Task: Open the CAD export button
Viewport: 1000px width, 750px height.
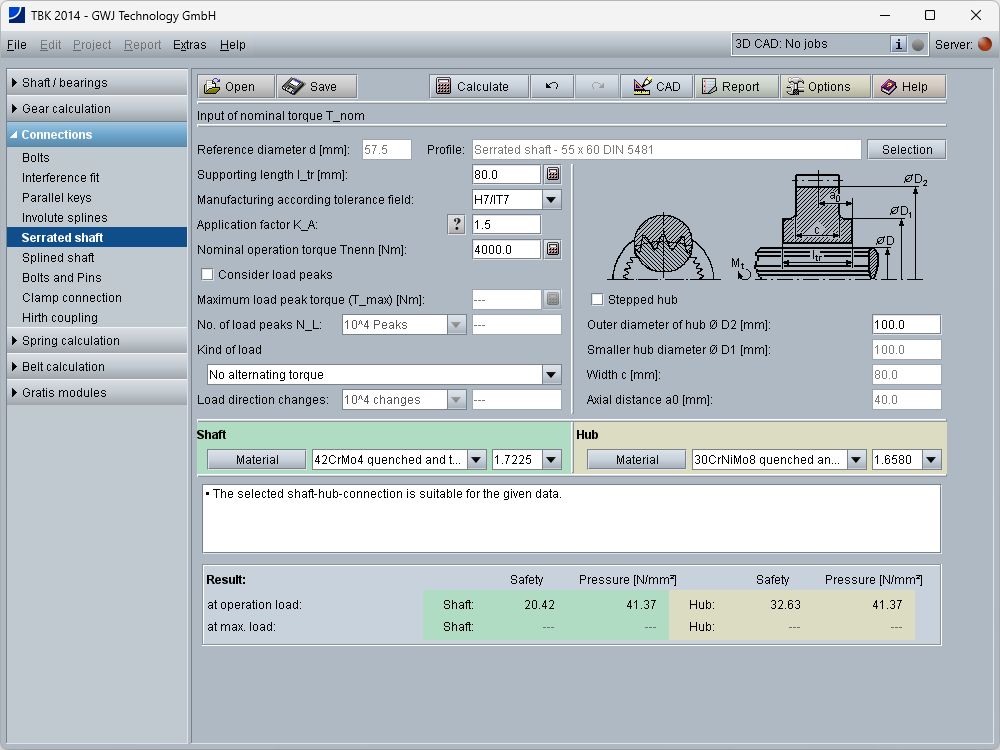Action: pos(656,87)
